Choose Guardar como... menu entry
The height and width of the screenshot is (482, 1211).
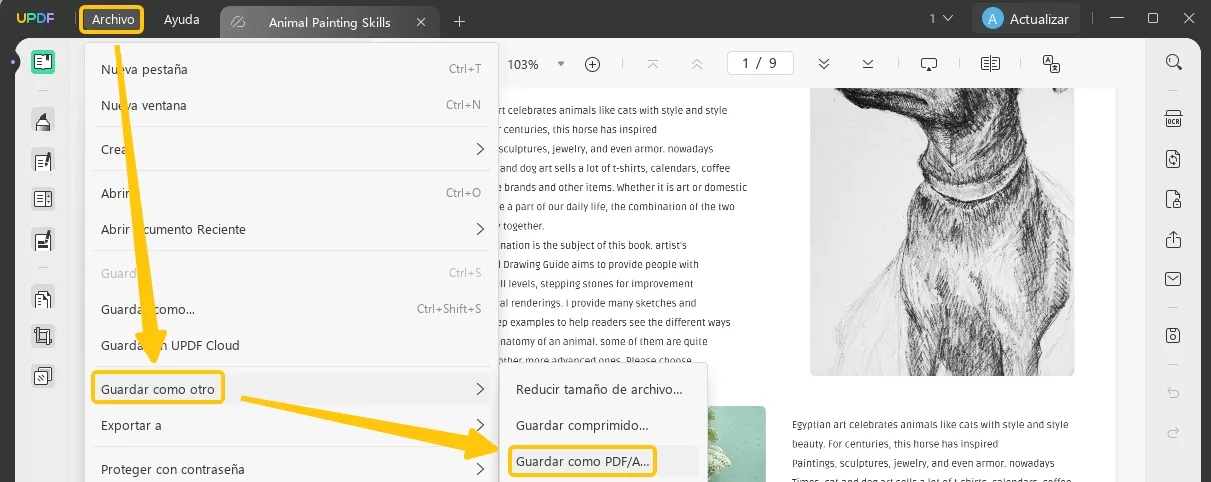(x=290, y=309)
